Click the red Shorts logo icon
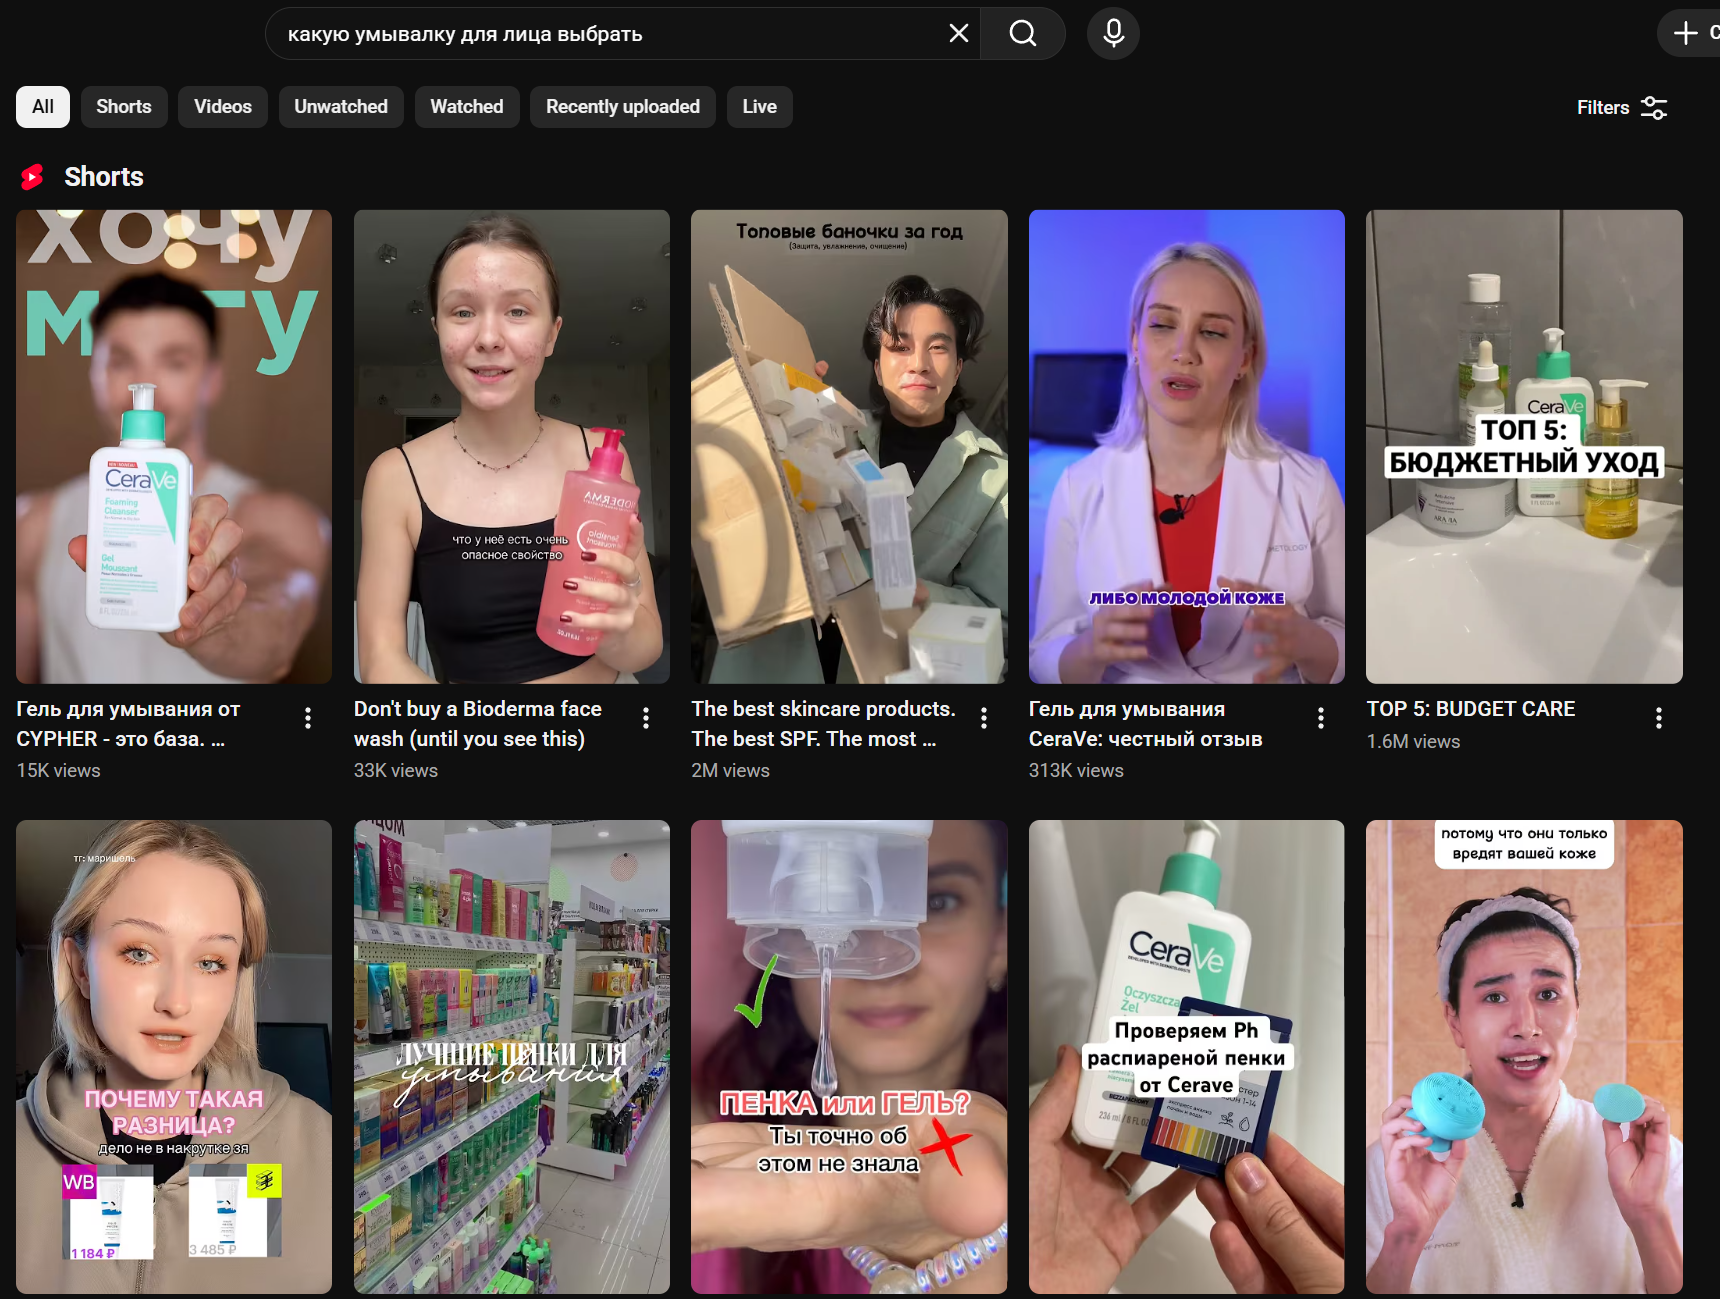 coord(32,177)
